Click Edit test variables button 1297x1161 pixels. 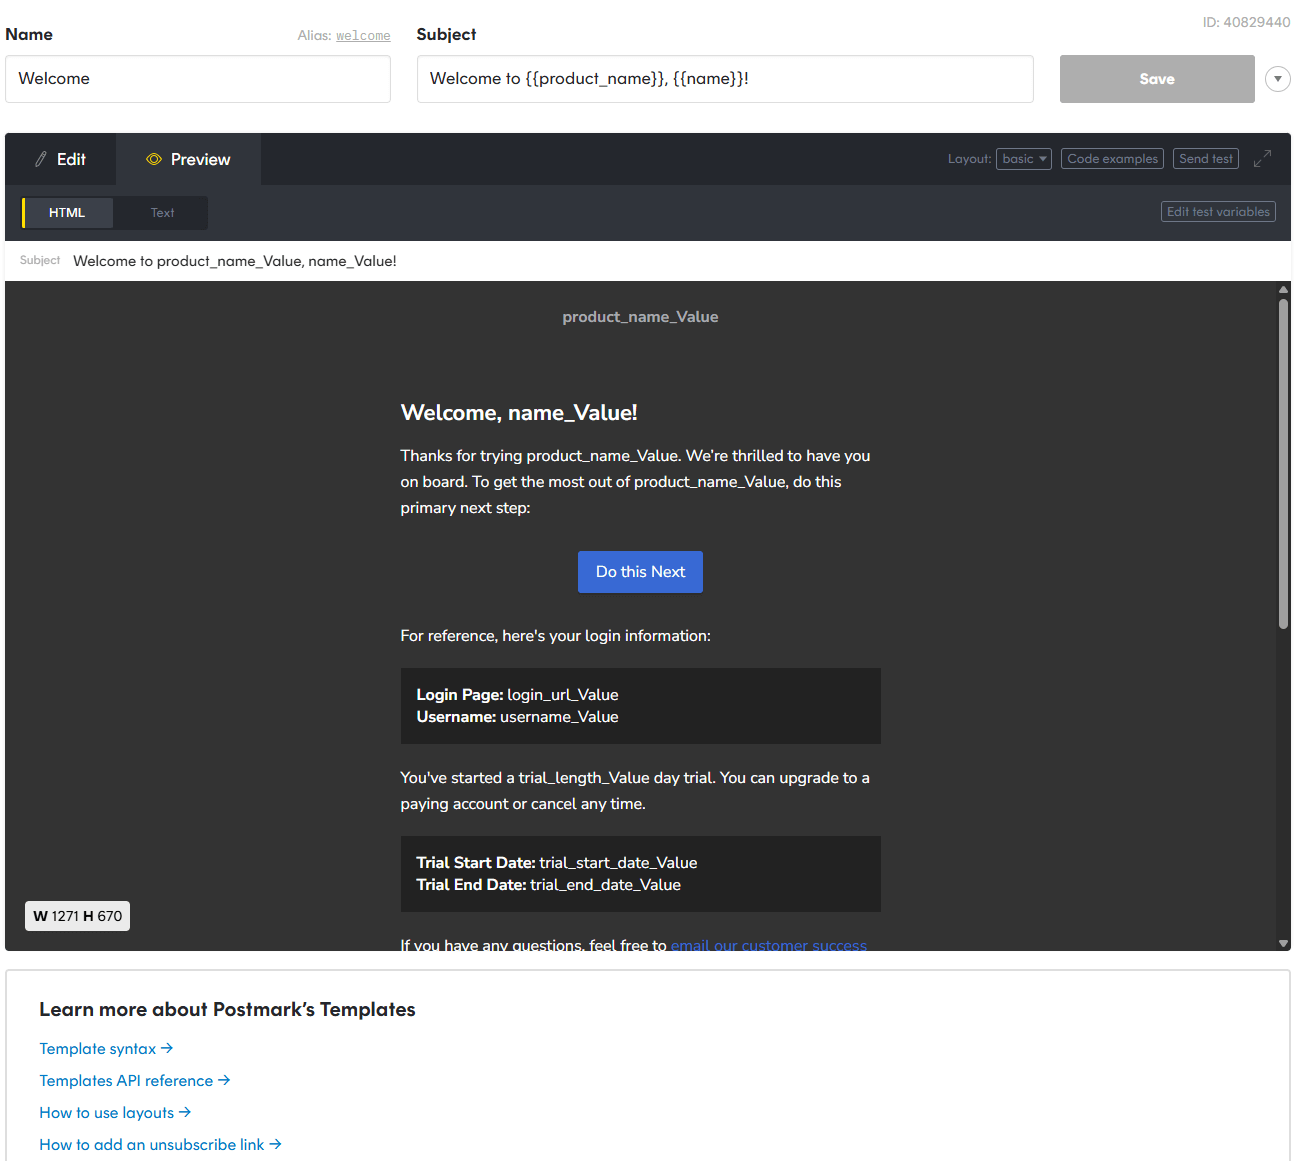(x=1218, y=212)
